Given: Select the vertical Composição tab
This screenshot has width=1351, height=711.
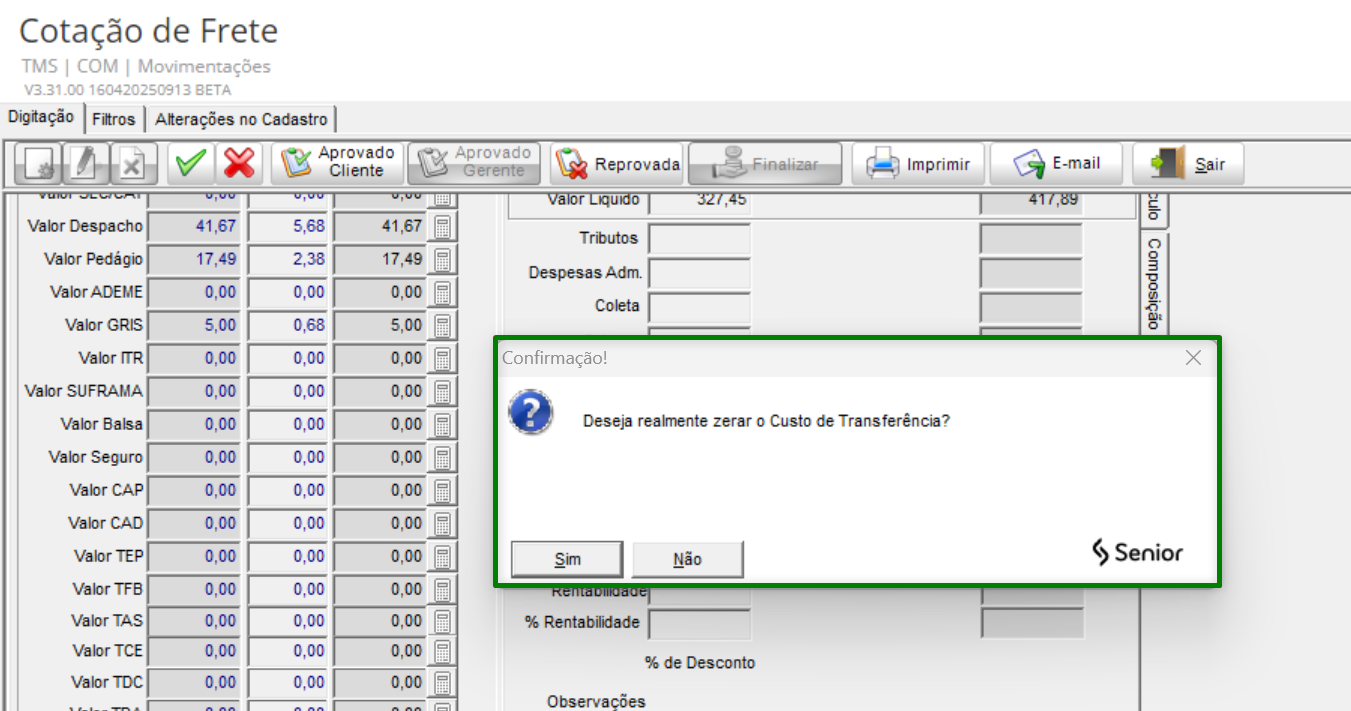Looking at the screenshot, I should (1153, 283).
